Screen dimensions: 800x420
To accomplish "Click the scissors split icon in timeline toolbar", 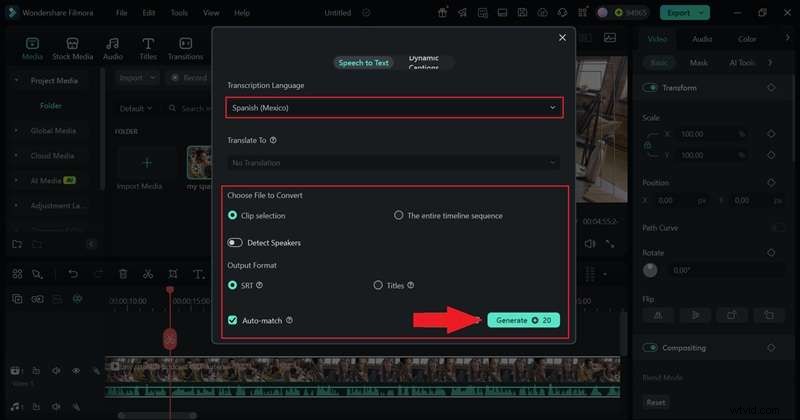I will (148, 274).
